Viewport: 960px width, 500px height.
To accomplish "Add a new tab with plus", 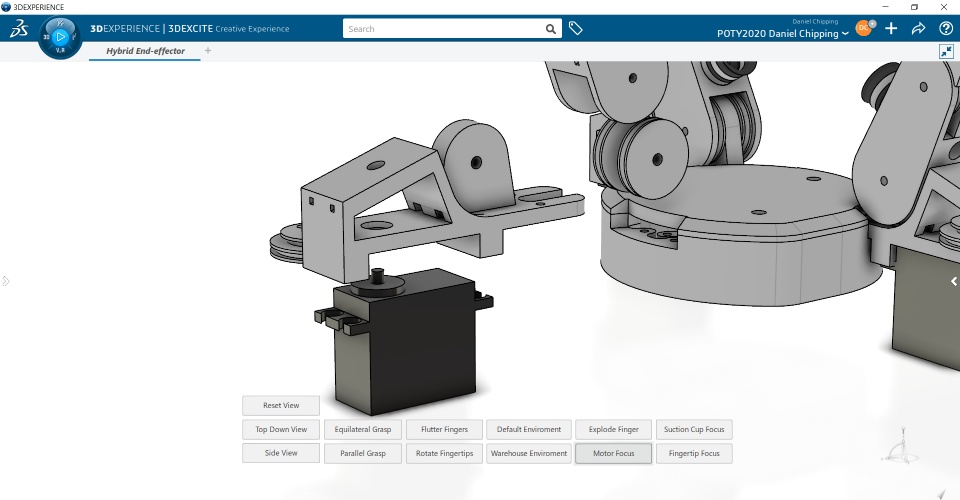I will 208,51.
